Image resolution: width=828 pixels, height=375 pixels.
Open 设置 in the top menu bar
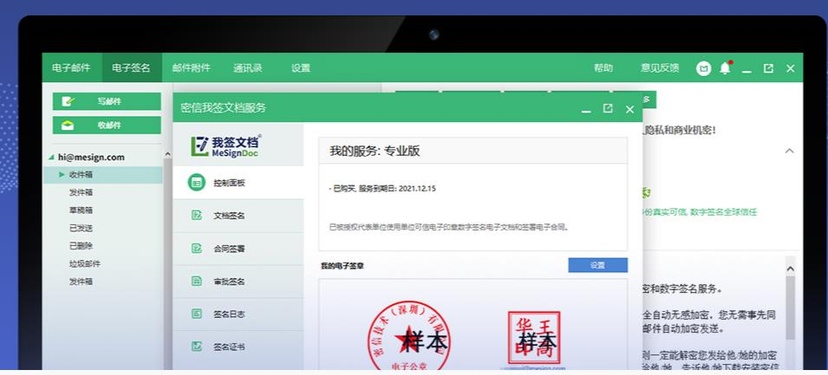[300, 68]
